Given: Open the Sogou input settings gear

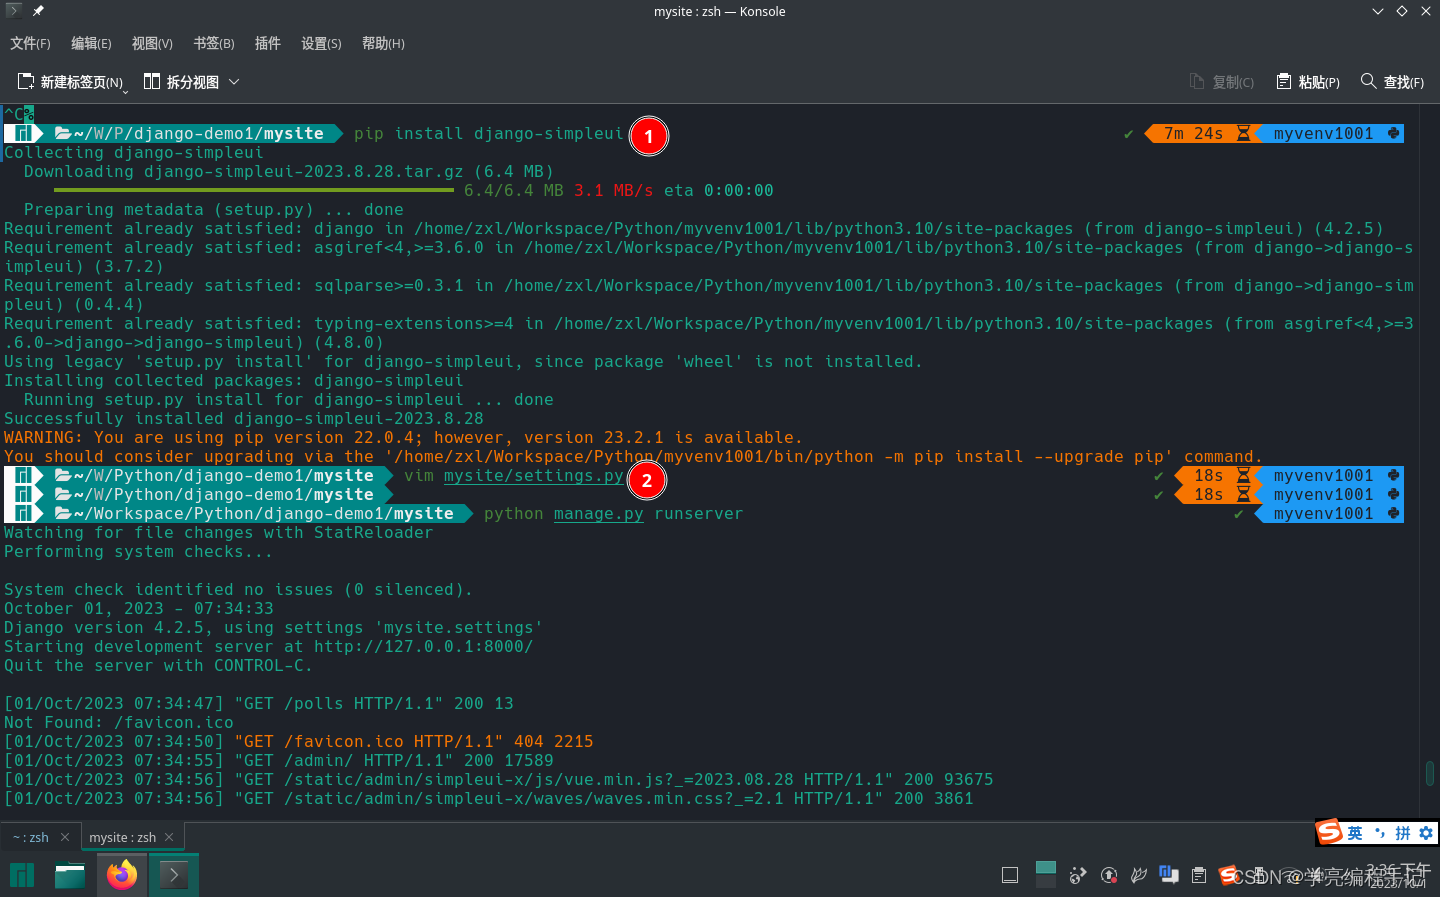Looking at the screenshot, I should click(1426, 833).
